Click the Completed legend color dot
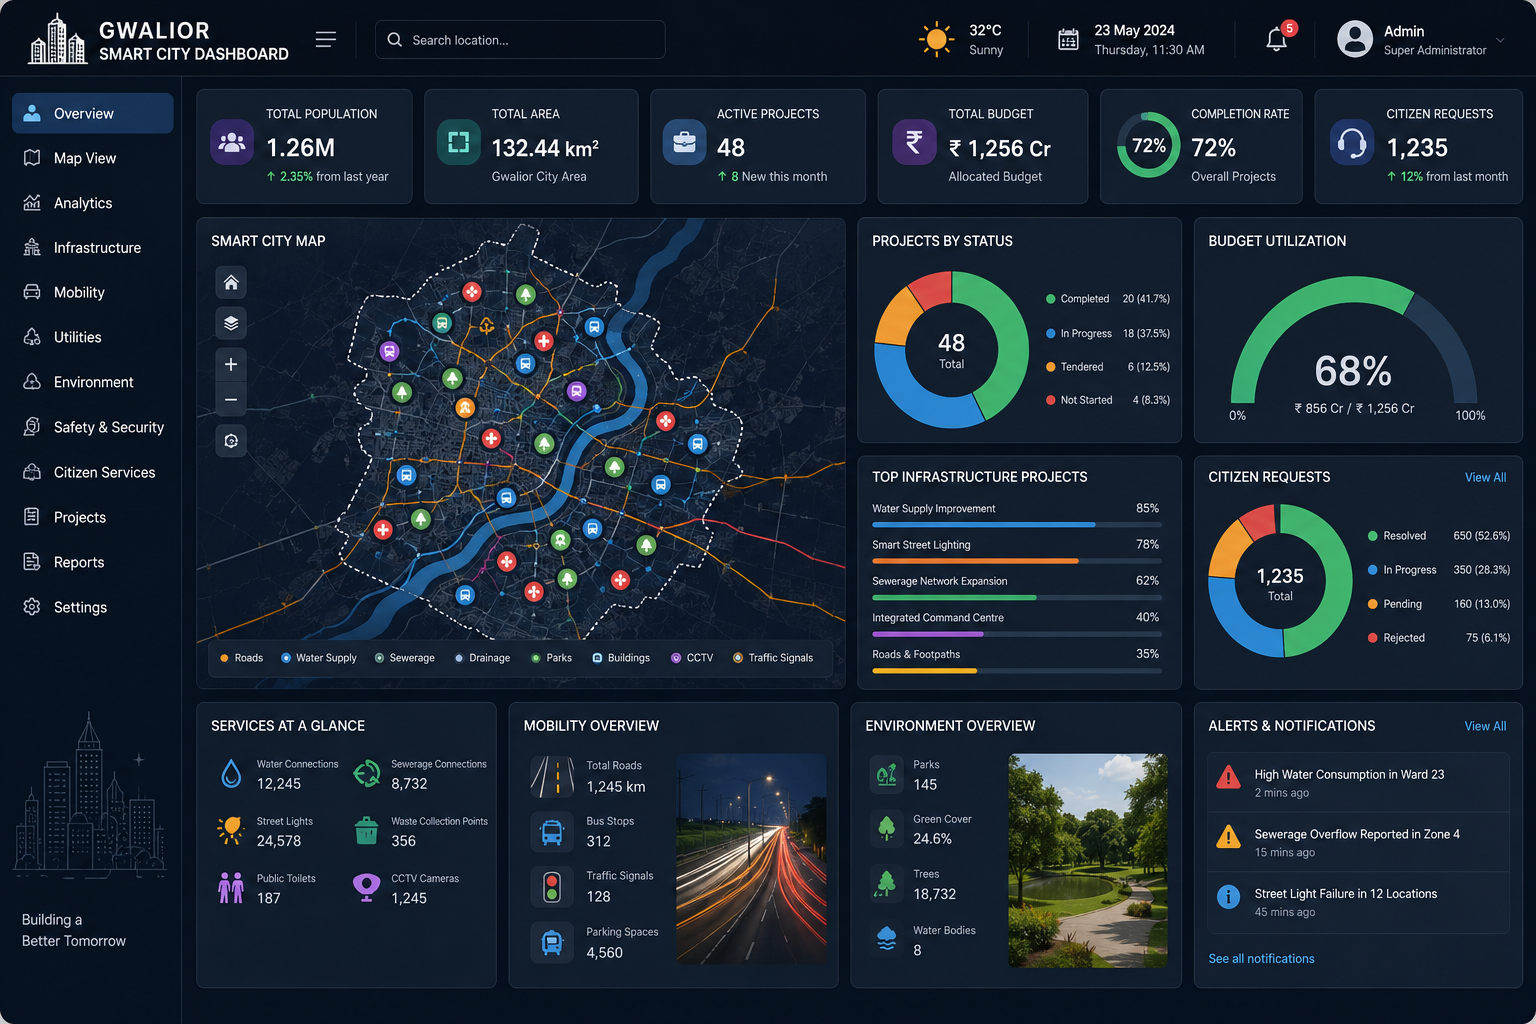The height and width of the screenshot is (1024, 1536). tap(1050, 299)
